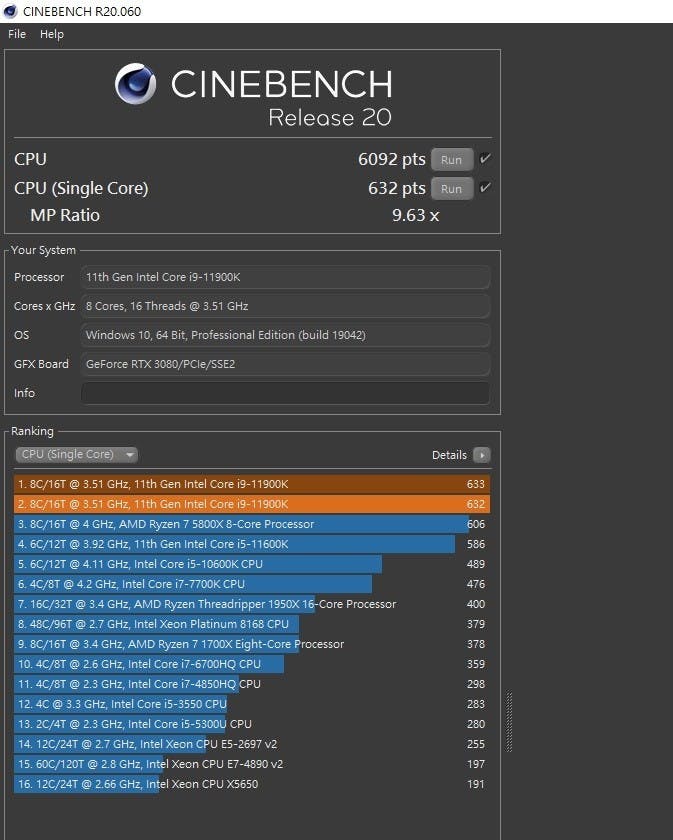This screenshot has width=673, height=840.
Task: Select ranking row 1 scoring 633
Action: [252, 484]
